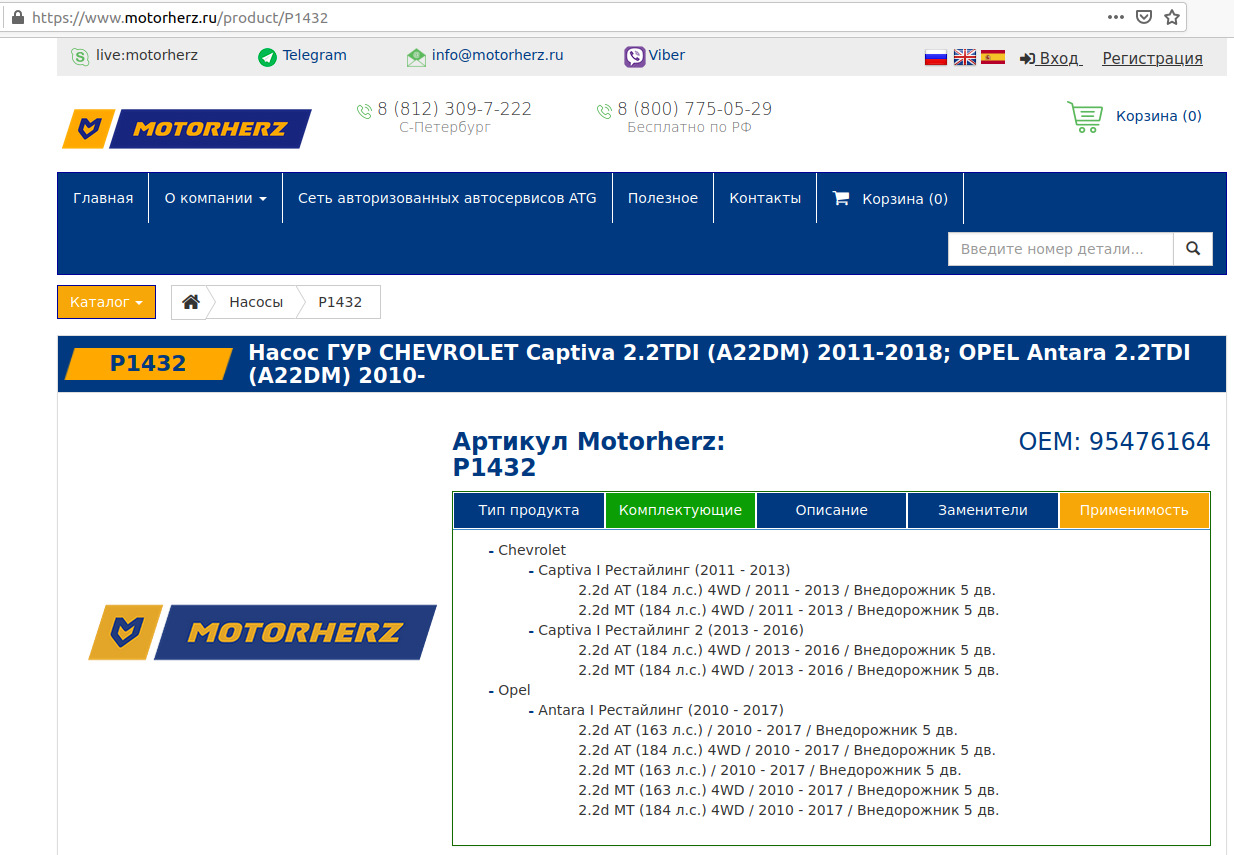Select the Spanish flag language icon

pyautogui.click(x=992, y=57)
